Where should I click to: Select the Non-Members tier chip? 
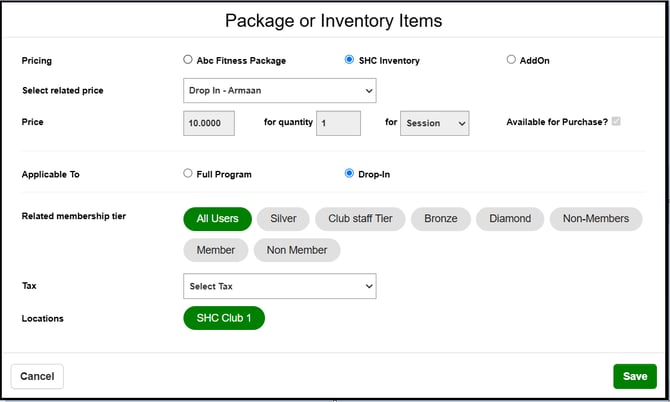tap(596, 219)
